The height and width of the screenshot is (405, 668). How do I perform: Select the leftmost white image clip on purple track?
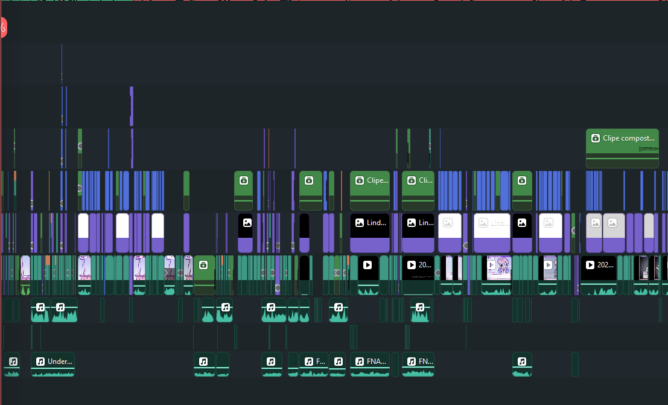coord(84,228)
